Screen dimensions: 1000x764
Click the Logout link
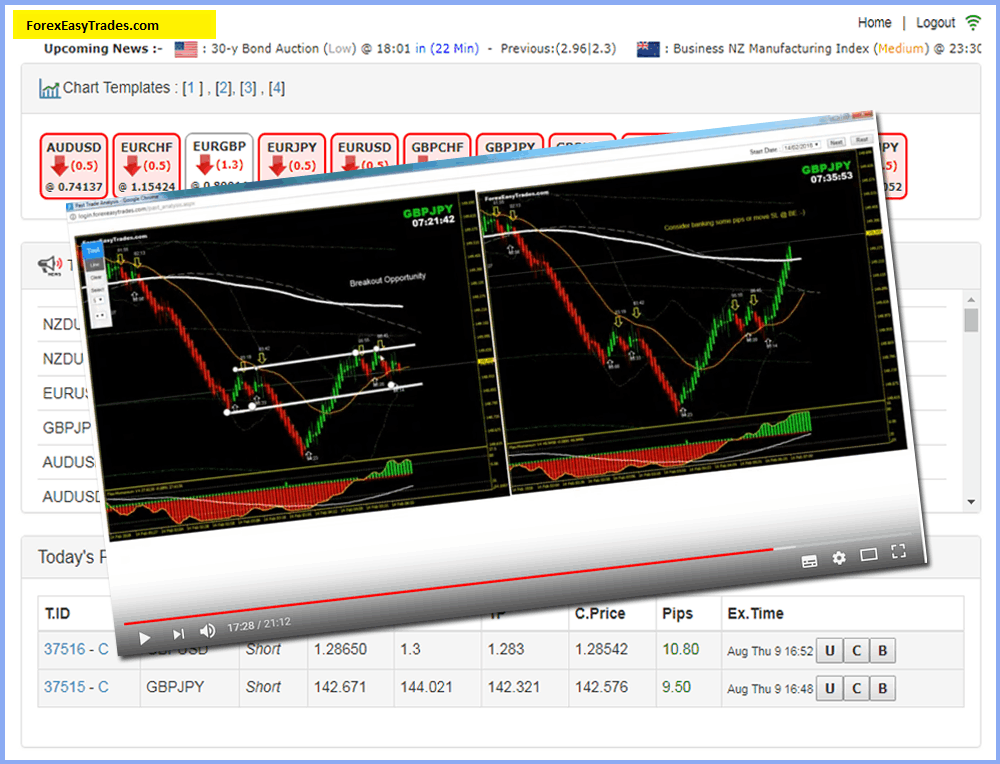(936, 22)
